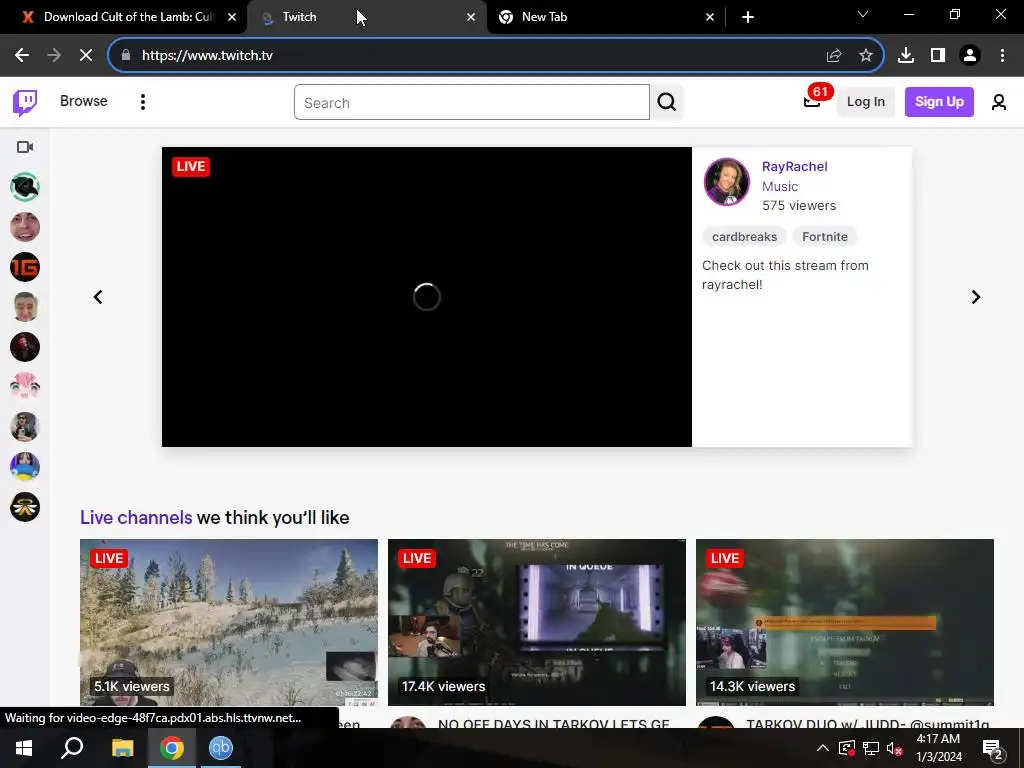Screen dimensions: 1024x768
Task: Open the pink pig sidebar channel avatar
Action: coord(25,387)
